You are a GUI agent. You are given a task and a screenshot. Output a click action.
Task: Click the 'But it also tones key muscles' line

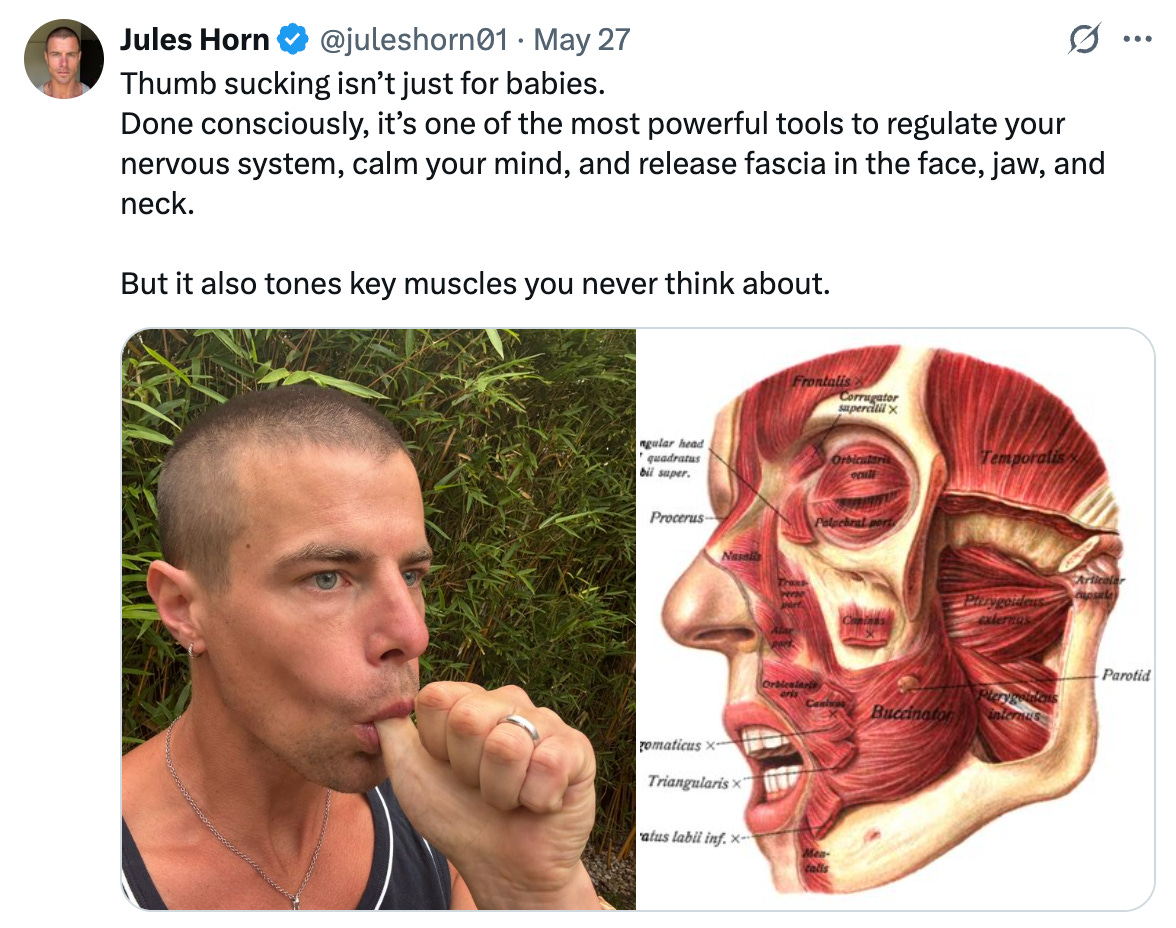pos(476,284)
